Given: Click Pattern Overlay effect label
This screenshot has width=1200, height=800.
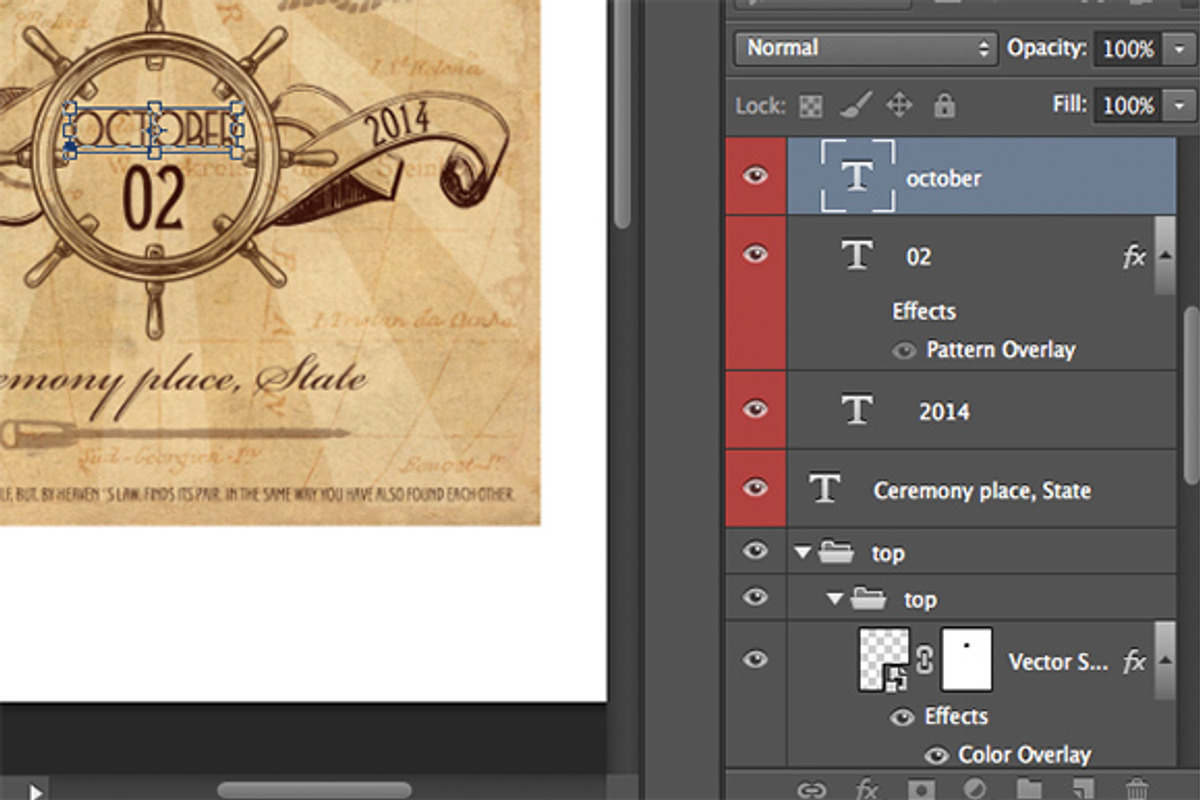Looking at the screenshot, I should [x=1001, y=350].
